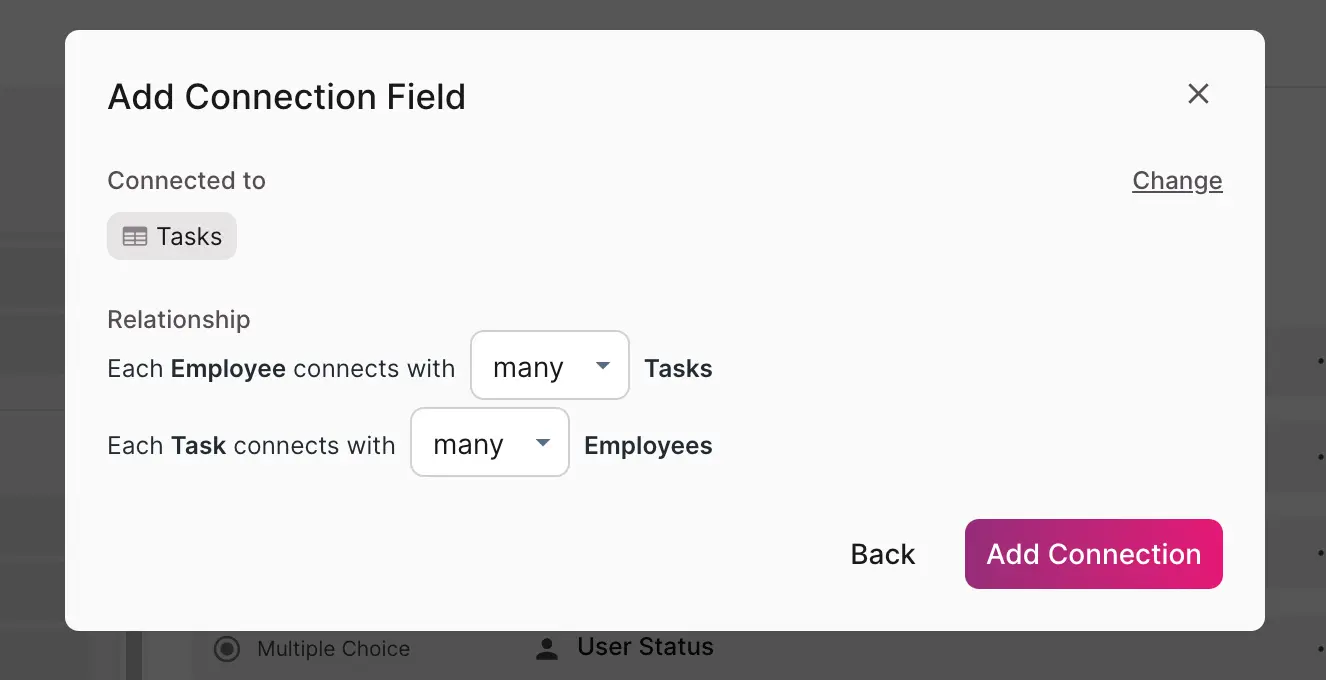
Task: Click the Add Connection Field dialog title
Action: (286, 97)
